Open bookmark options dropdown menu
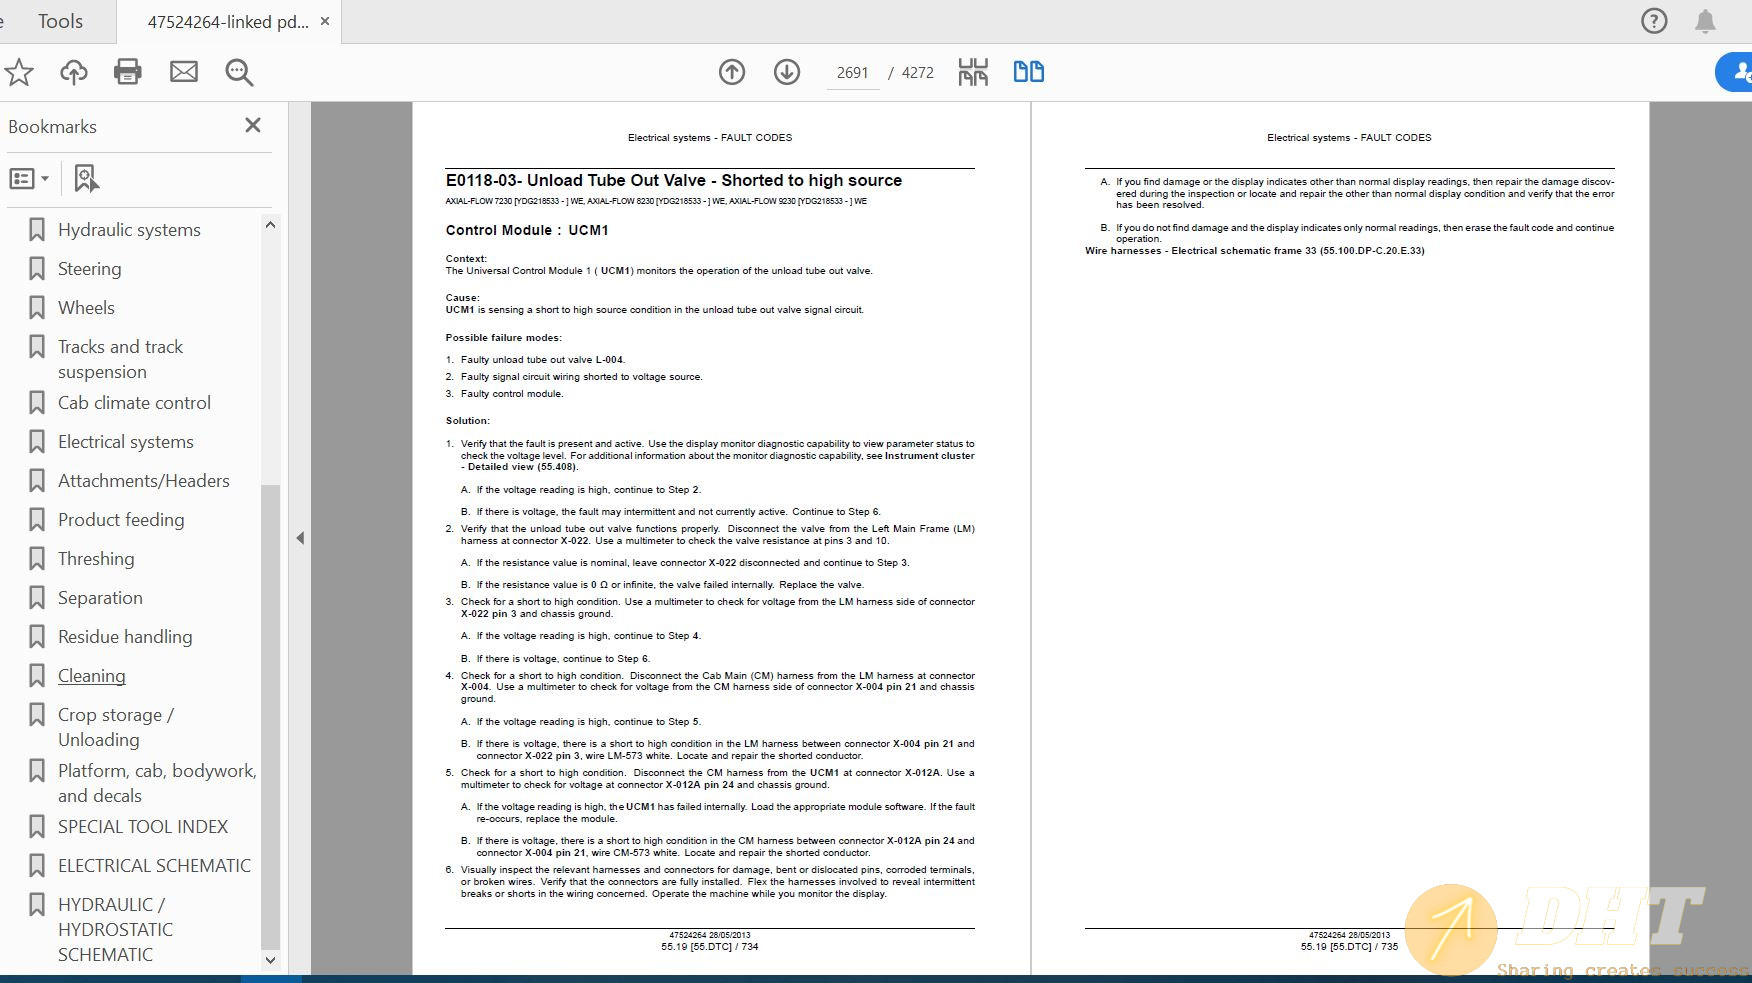 (29, 179)
